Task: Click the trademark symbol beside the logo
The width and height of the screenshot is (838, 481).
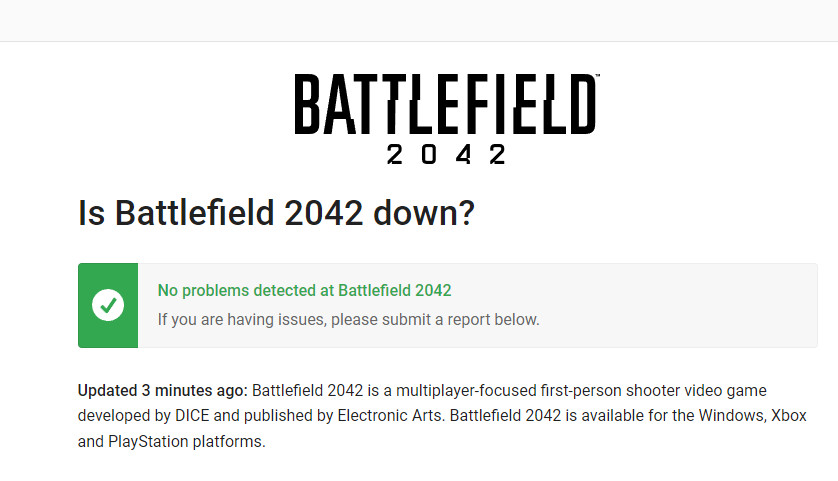Action: tap(597, 79)
